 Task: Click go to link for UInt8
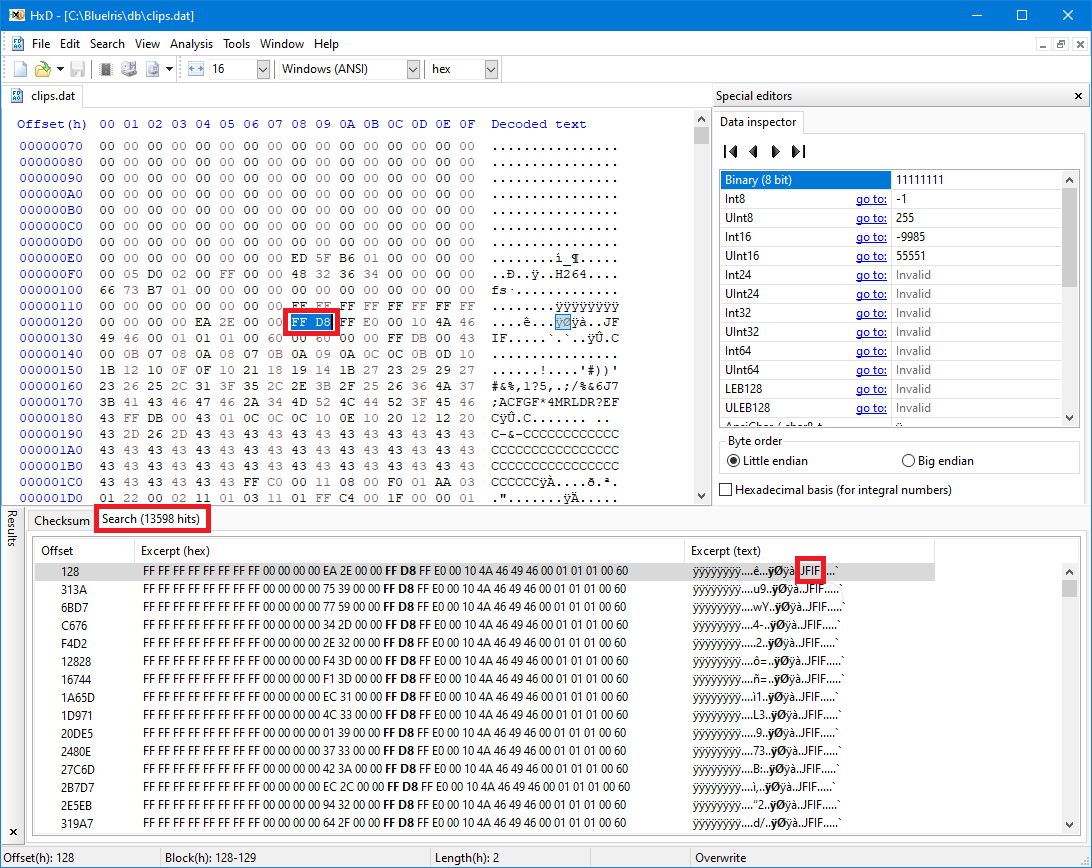click(x=871, y=218)
